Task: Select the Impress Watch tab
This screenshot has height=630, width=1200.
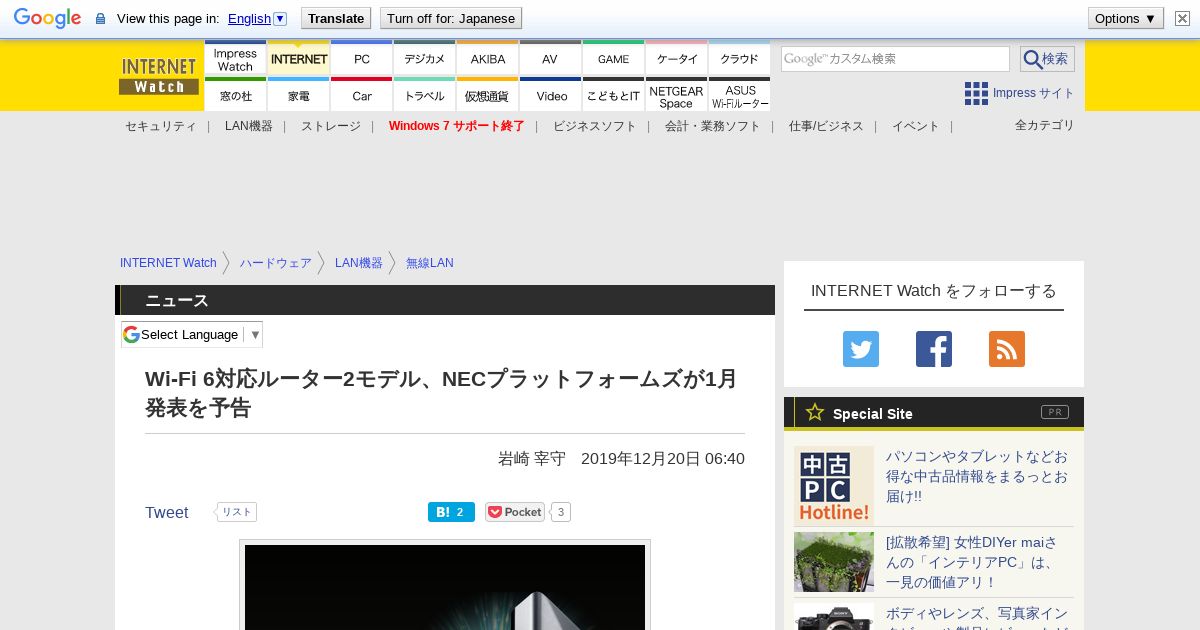Action: pyautogui.click(x=235, y=60)
